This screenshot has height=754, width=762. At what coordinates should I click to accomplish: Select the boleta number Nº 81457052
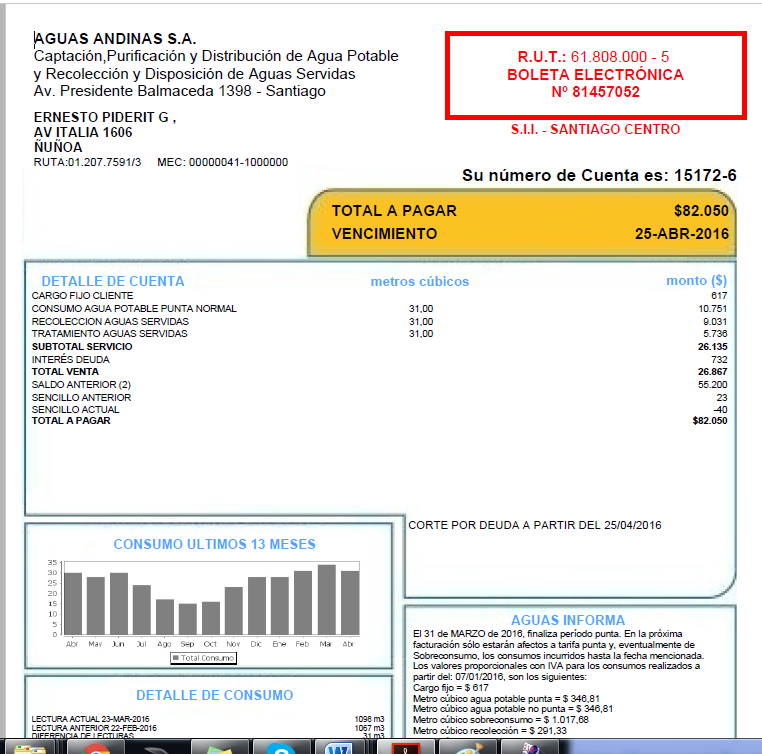595,92
